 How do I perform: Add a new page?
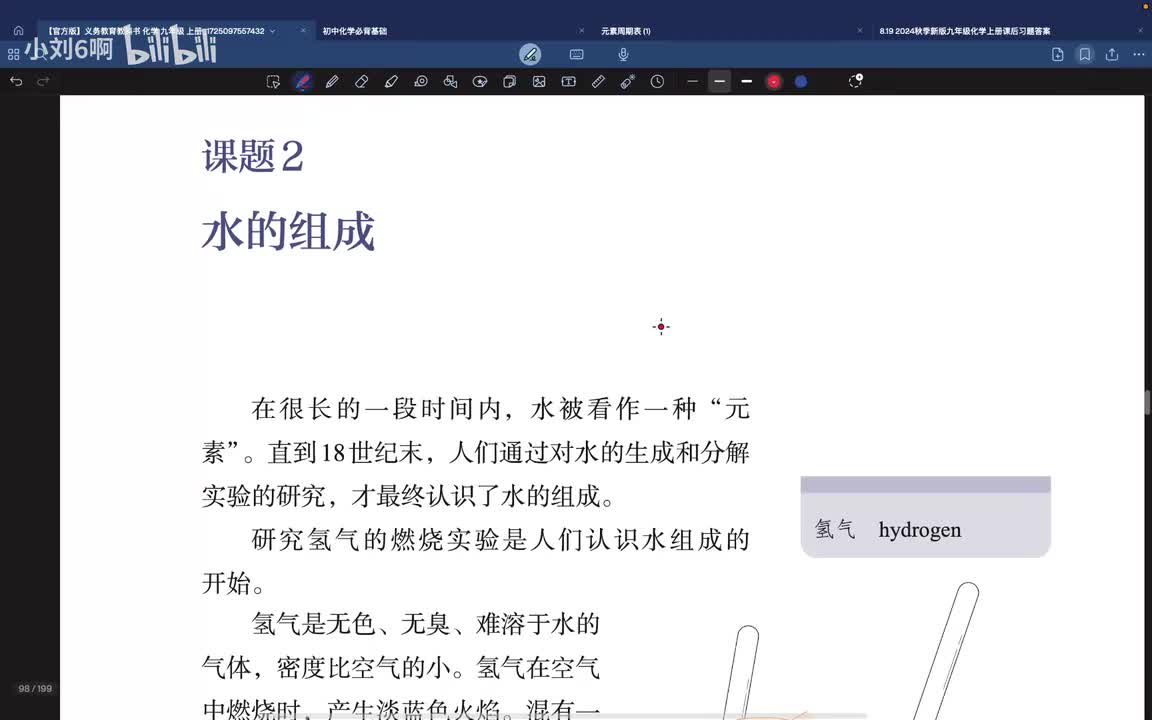click(x=1058, y=54)
